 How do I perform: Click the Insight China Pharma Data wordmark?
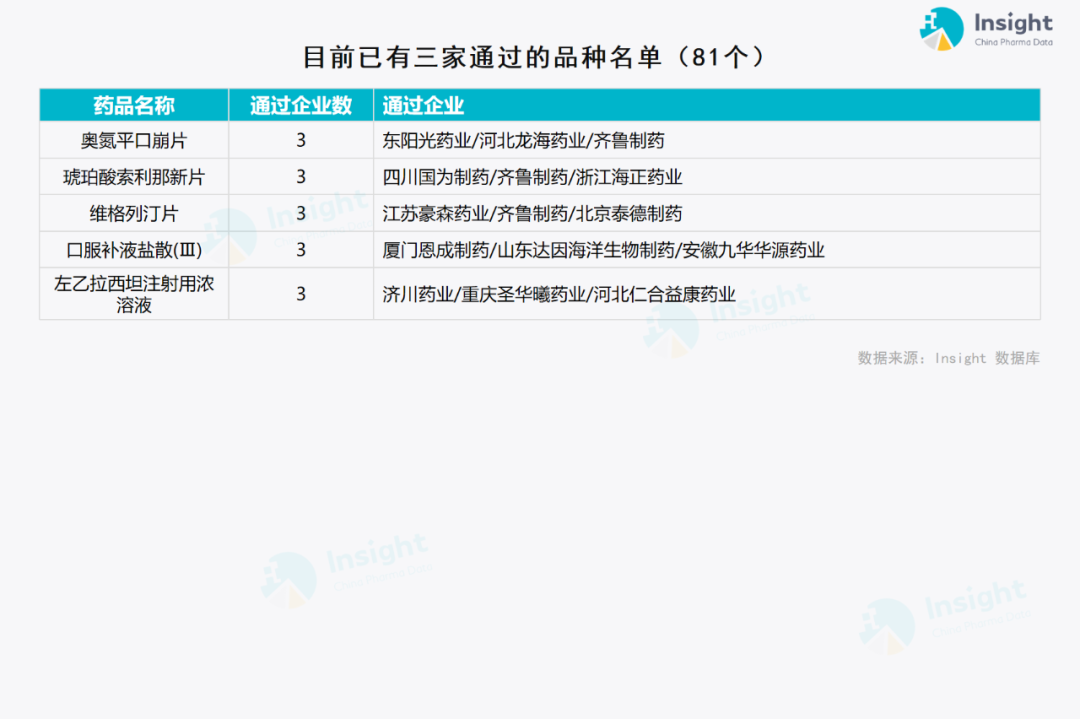coord(1013,29)
